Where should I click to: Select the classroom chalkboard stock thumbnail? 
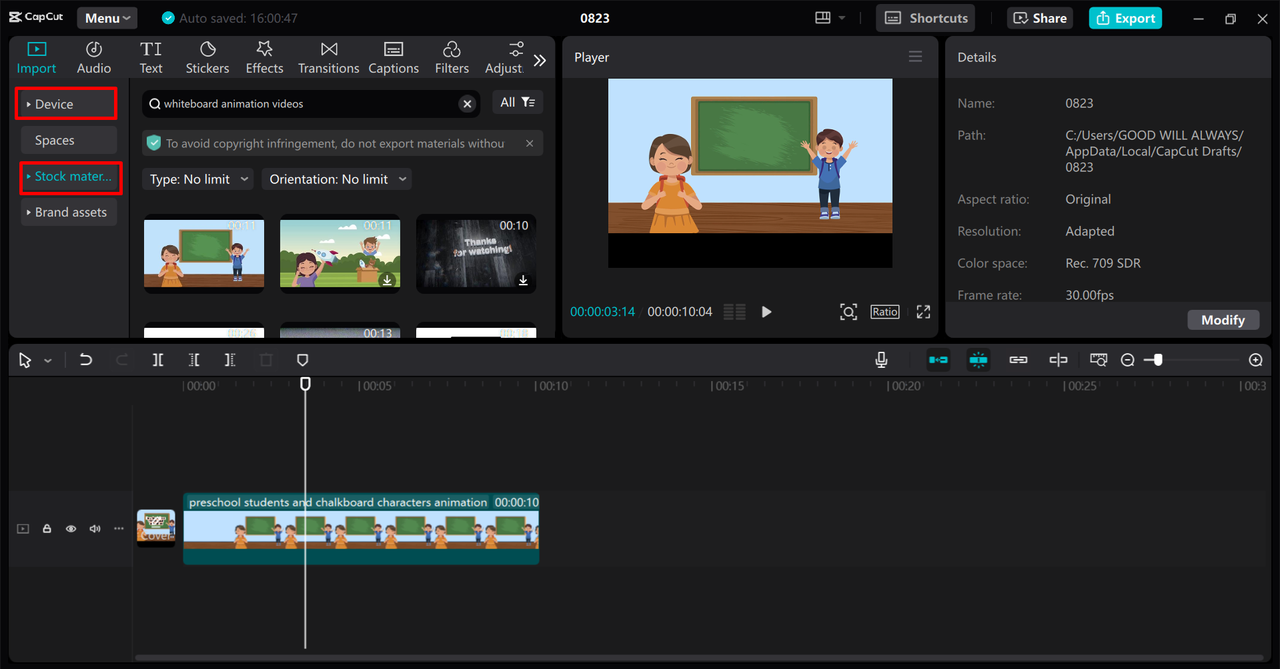point(204,252)
